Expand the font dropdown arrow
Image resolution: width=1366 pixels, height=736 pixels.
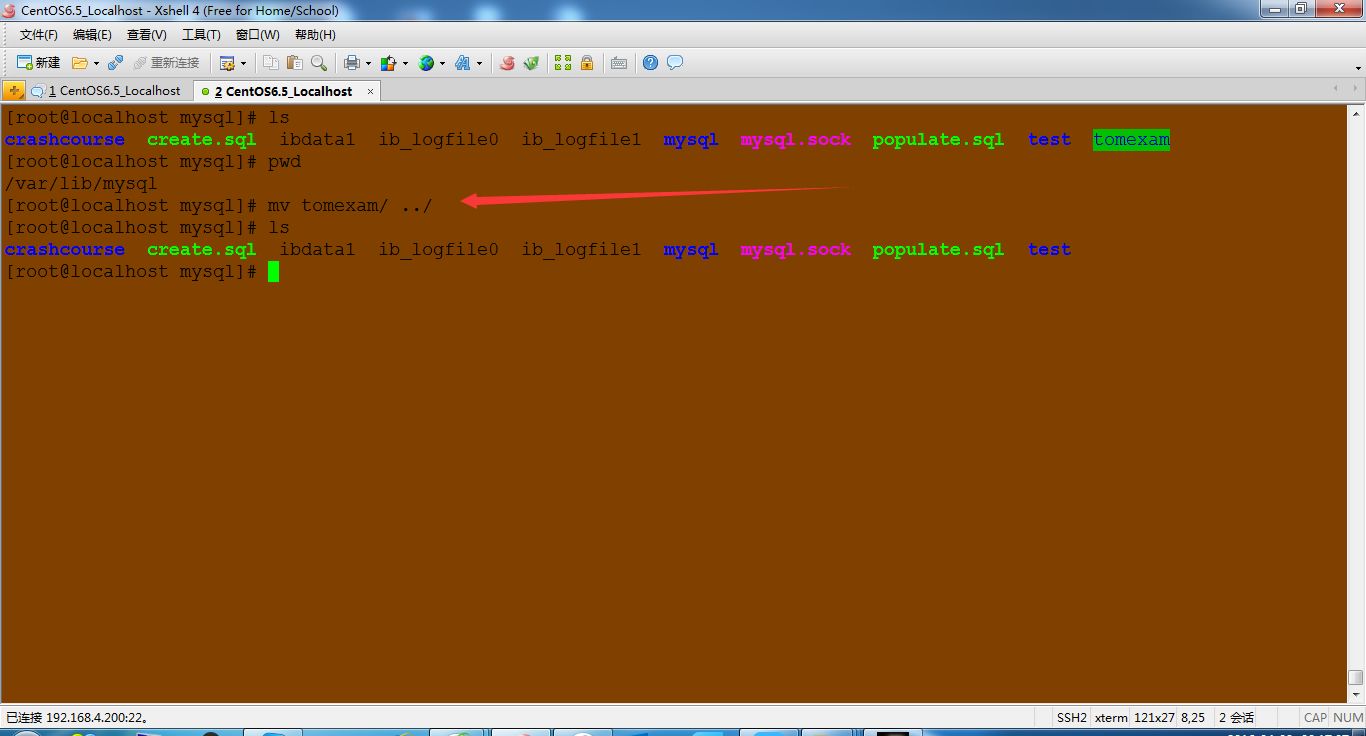[479, 63]
